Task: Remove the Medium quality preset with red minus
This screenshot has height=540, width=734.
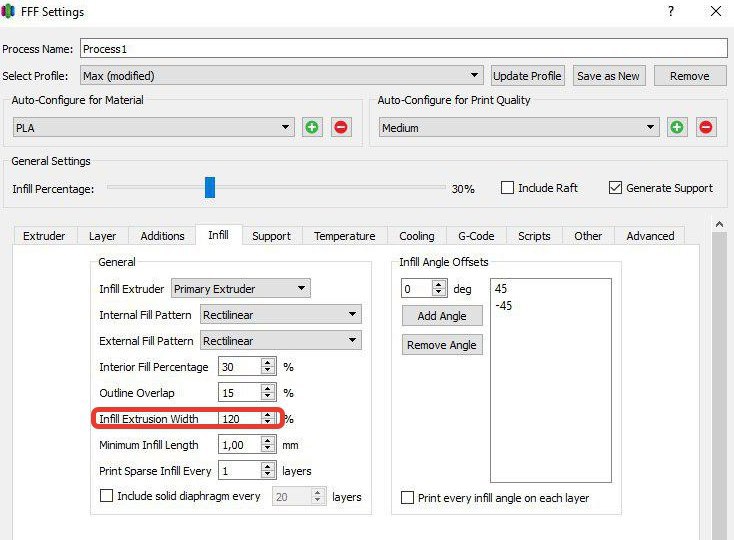Action: 705,127
